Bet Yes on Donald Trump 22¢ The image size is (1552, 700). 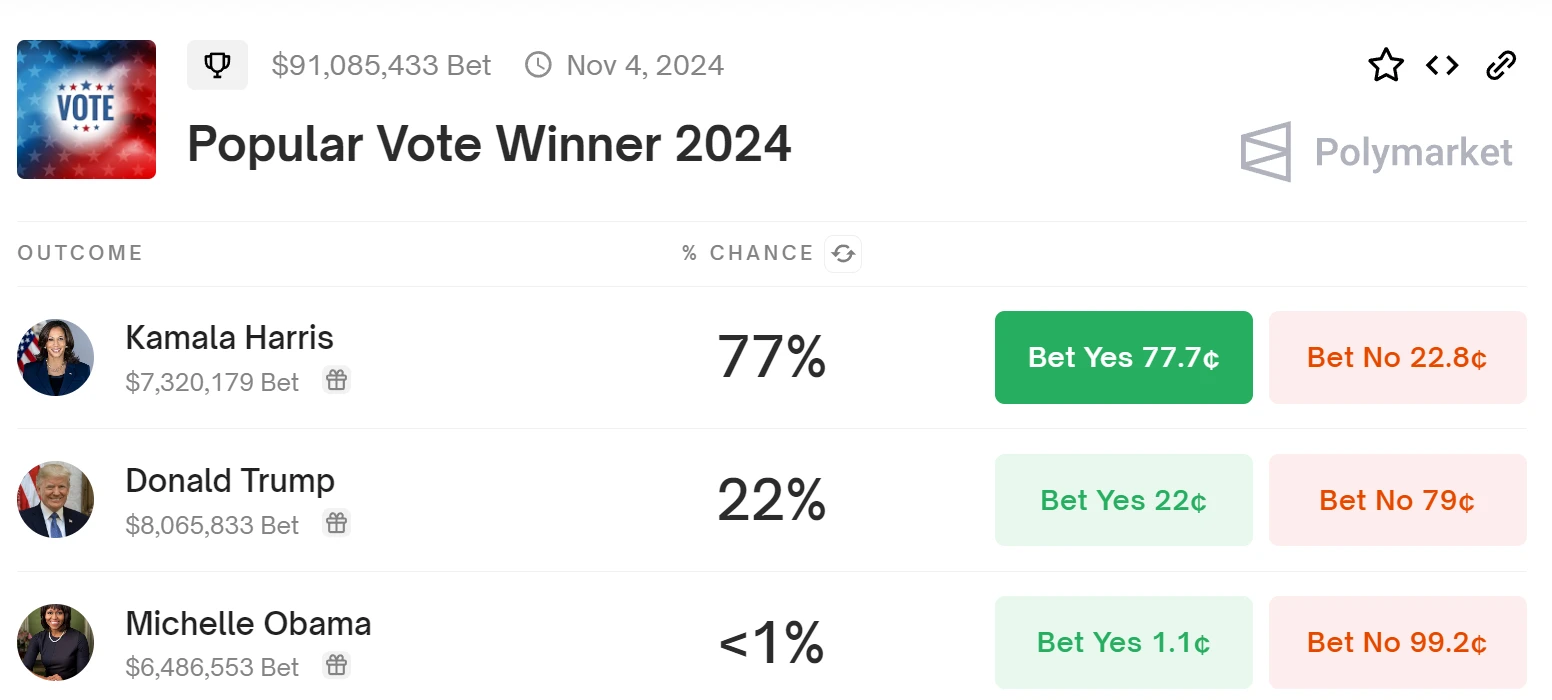[x=1123, y=500]
